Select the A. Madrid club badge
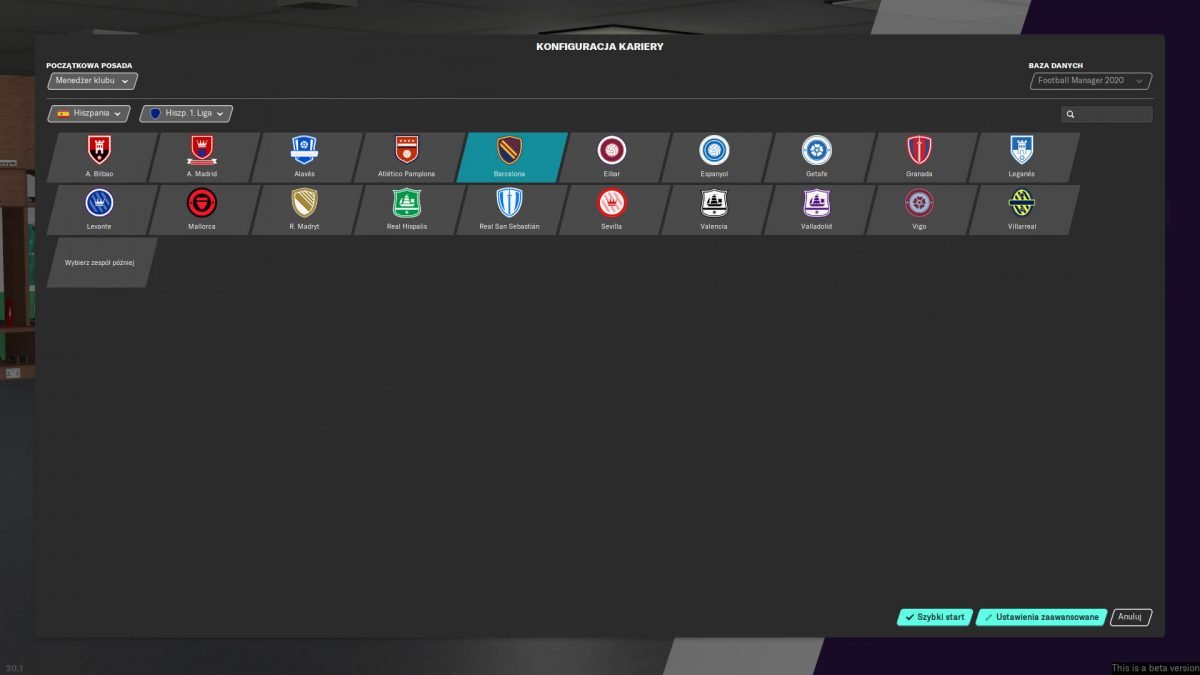This screenshot has height=675, width=1200. click(x=202, y=150)
